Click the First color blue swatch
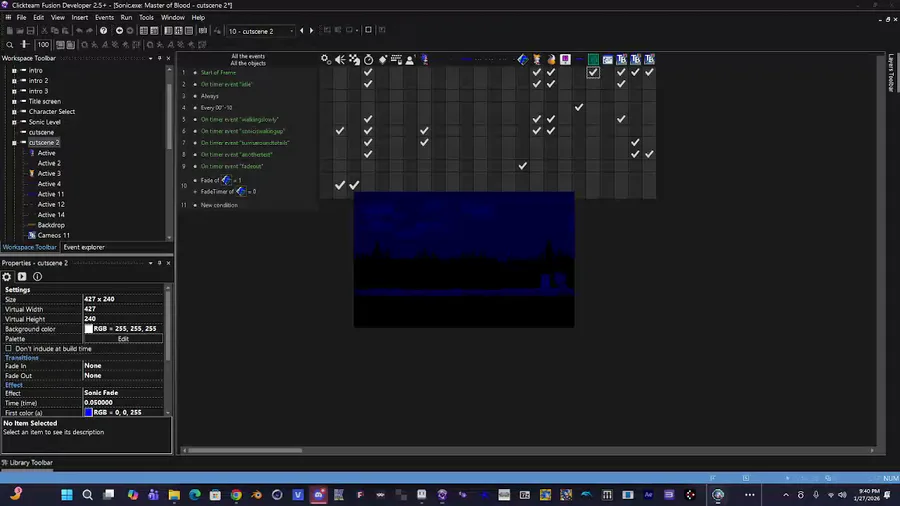 pos(88,412)
